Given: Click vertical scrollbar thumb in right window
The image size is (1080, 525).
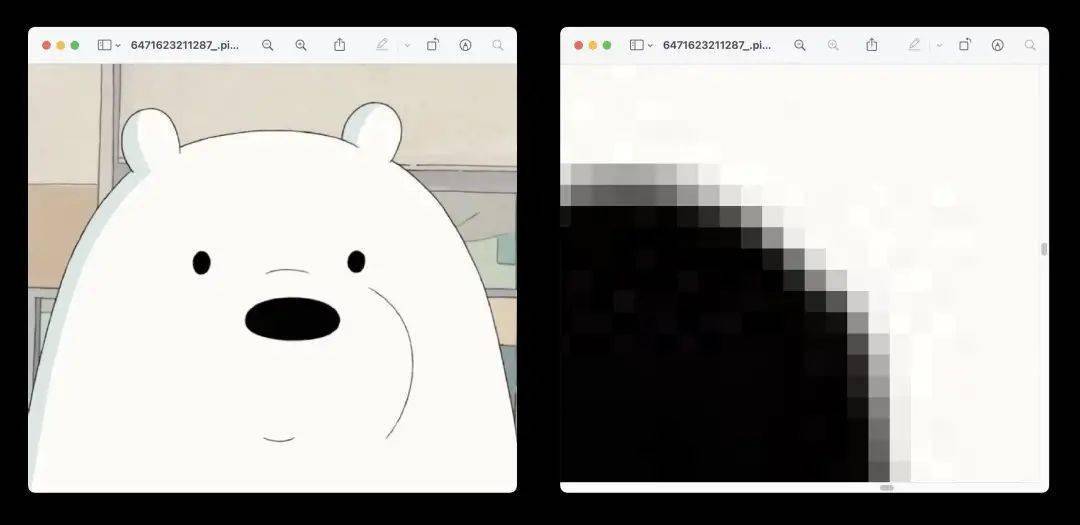Looking at the screenshot, I should (x=1044, y=249).
